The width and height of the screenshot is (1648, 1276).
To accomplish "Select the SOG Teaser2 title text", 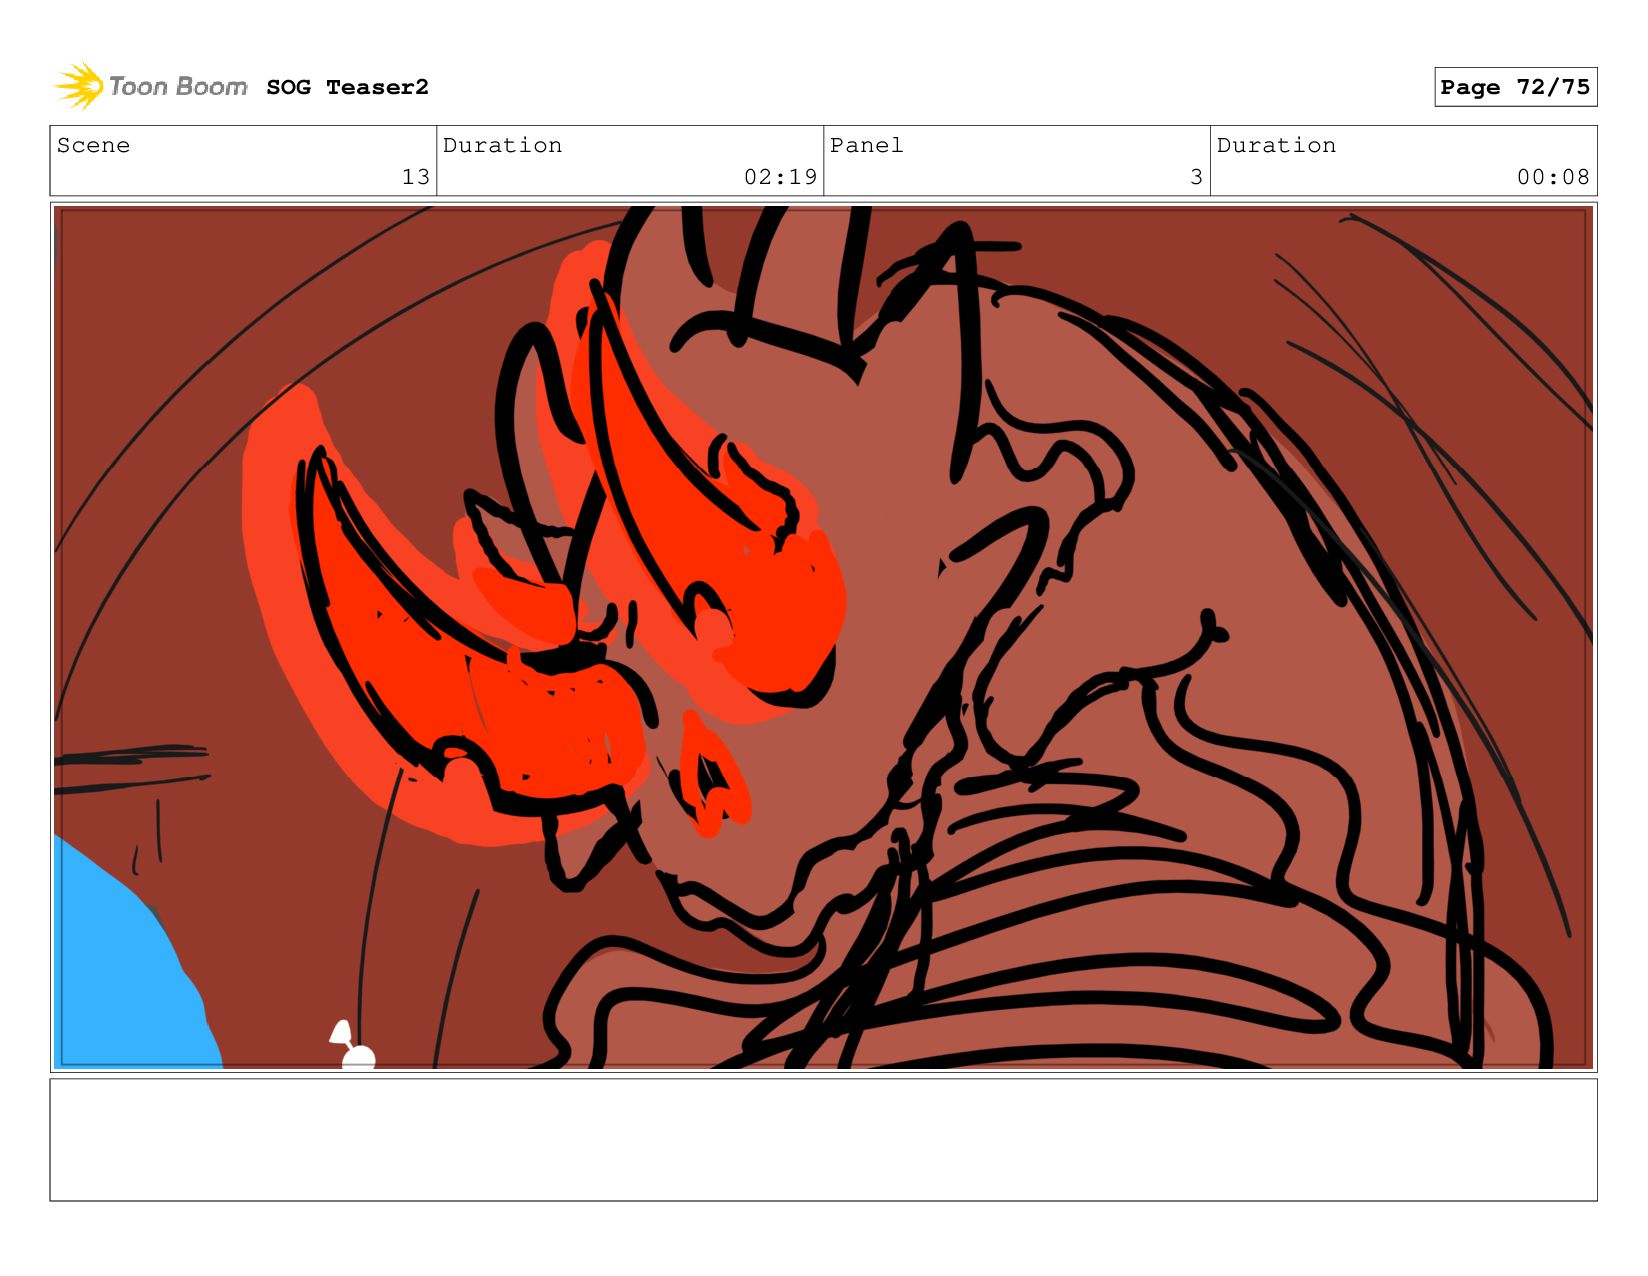I will click(347, 88).
